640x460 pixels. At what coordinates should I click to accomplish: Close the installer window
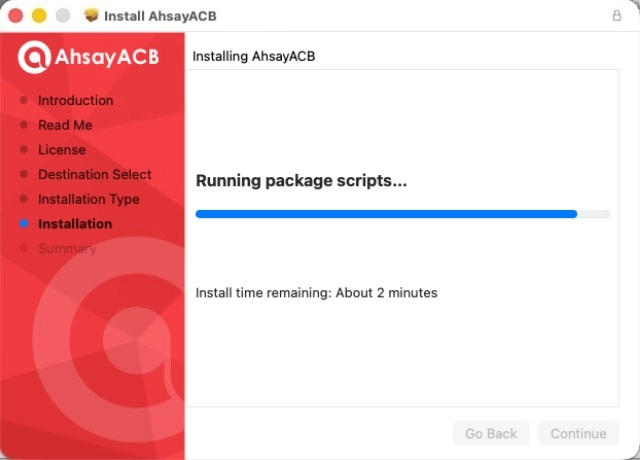coord(17,16)
